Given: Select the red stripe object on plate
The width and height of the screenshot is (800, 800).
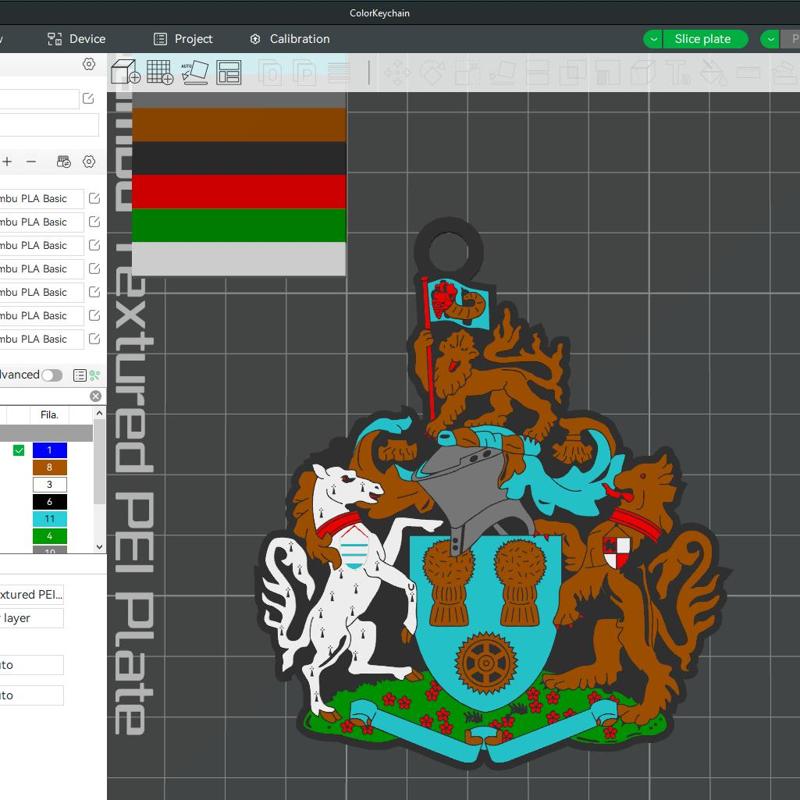Looking at the screenshot, I should pyautogui.click(x=239, y=191).
